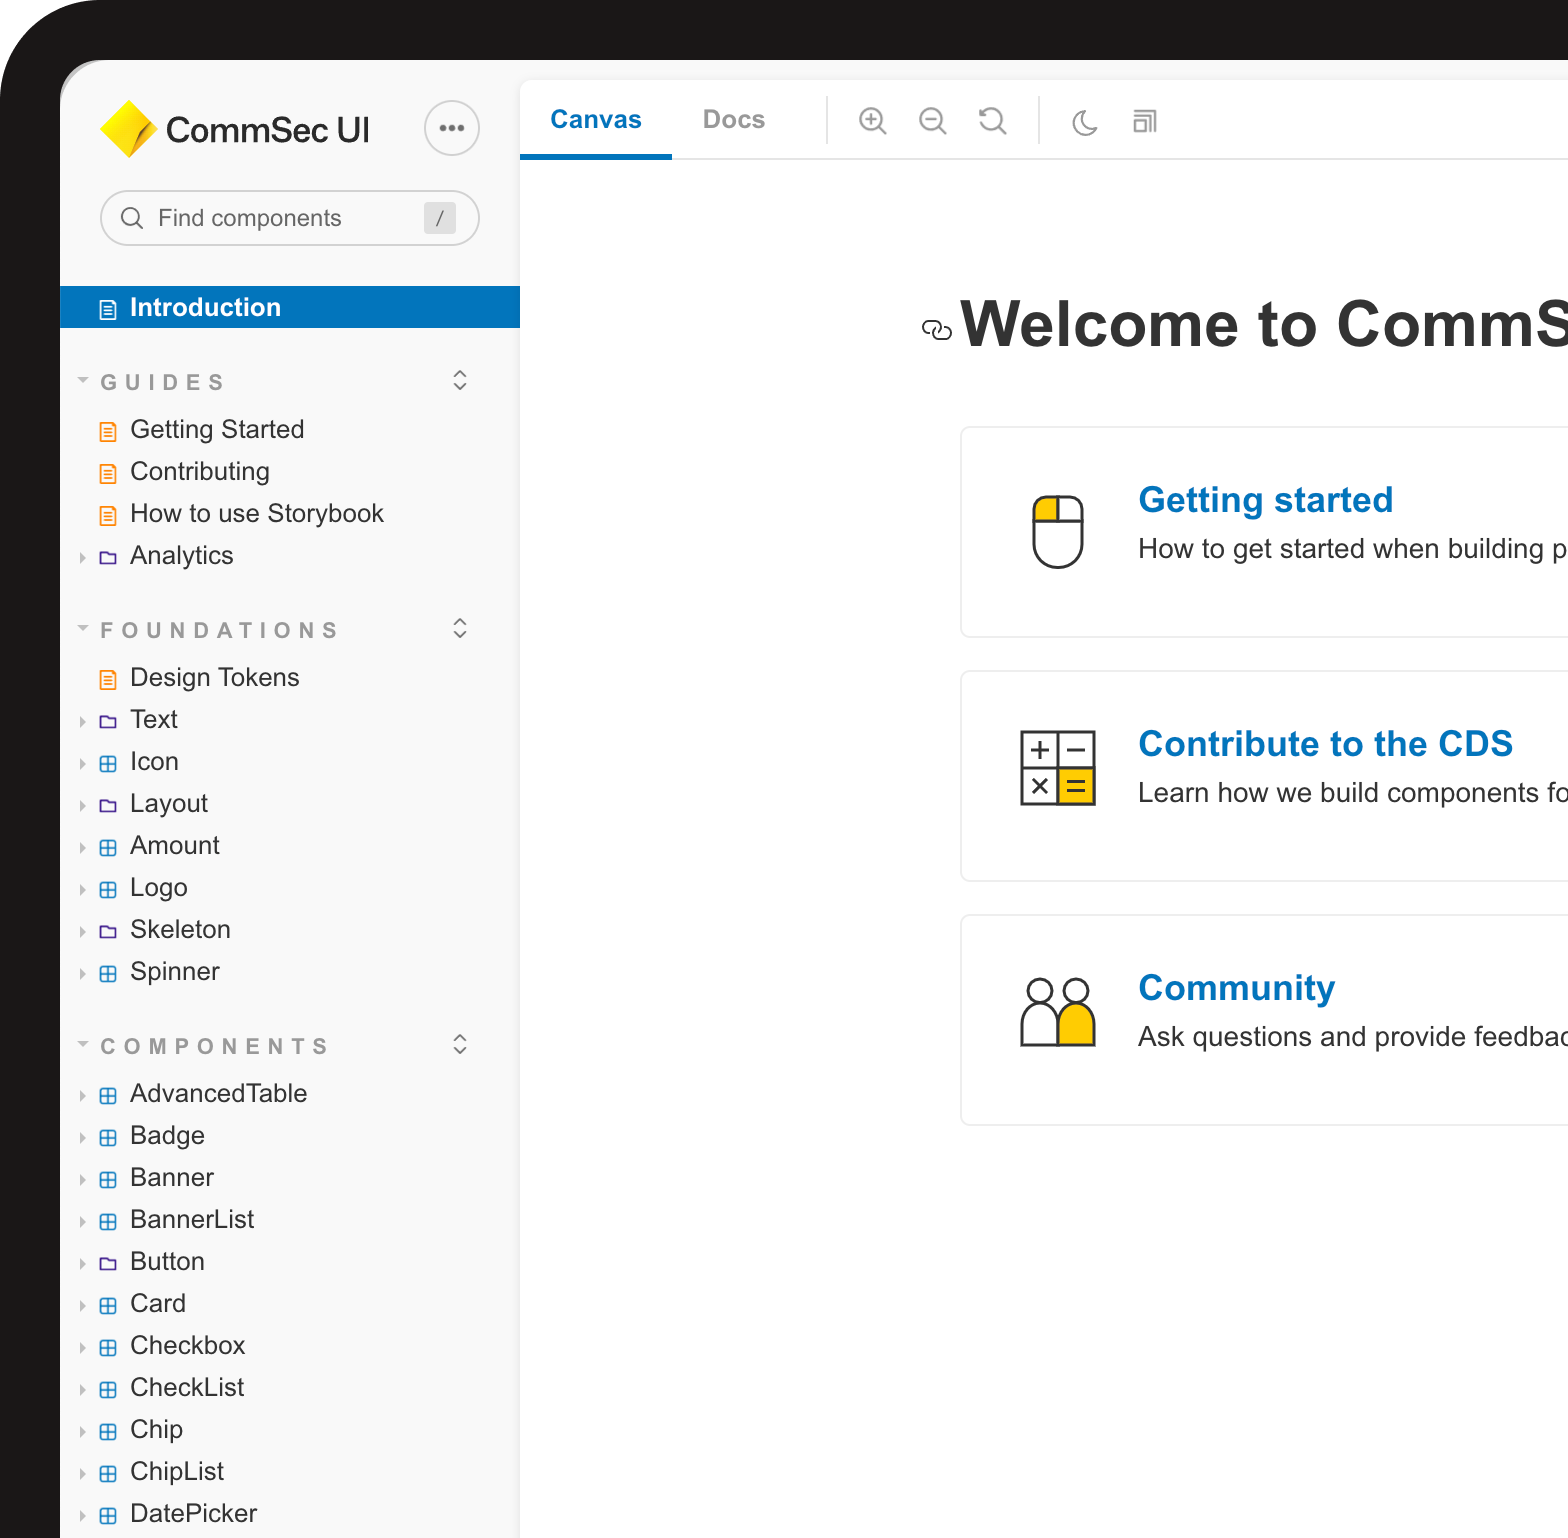Click the CommSec UI title text

click(x=268, y=130)
